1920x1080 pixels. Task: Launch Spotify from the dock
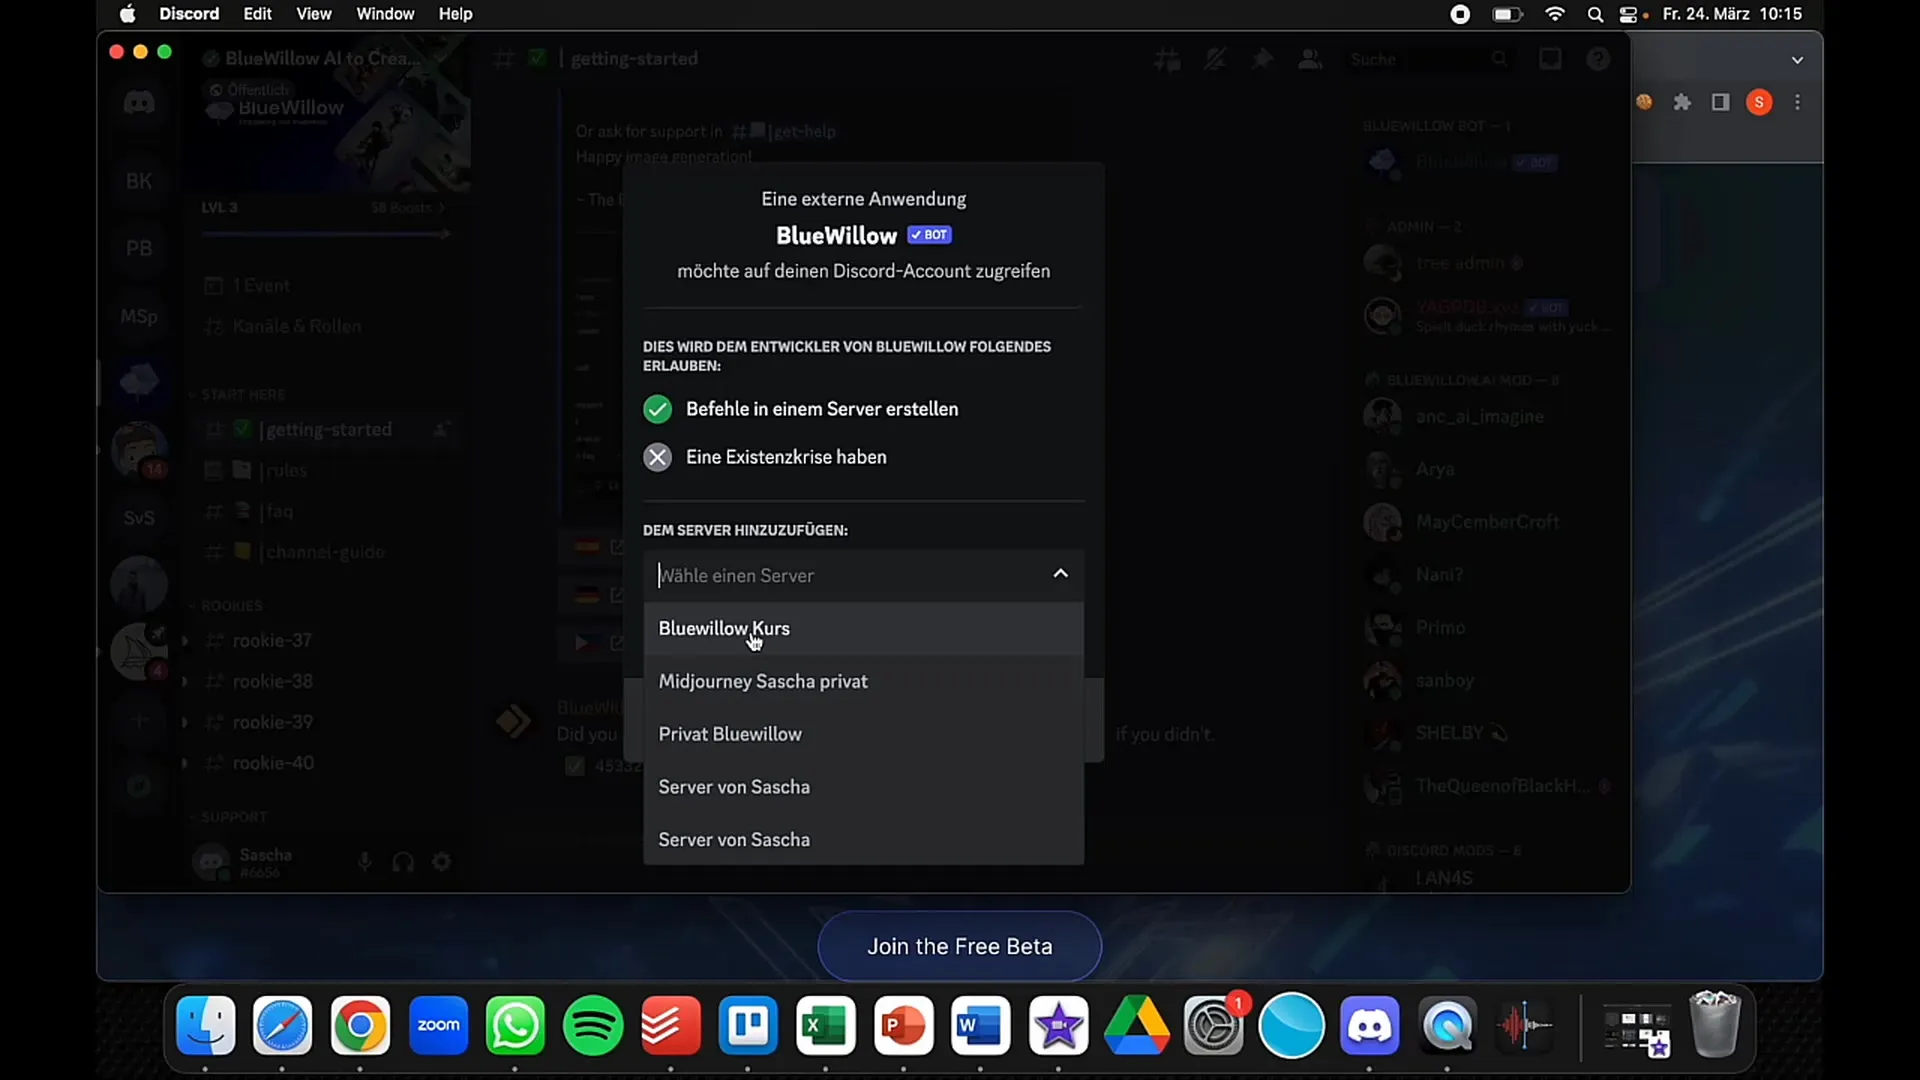[x=593, y=1026]
